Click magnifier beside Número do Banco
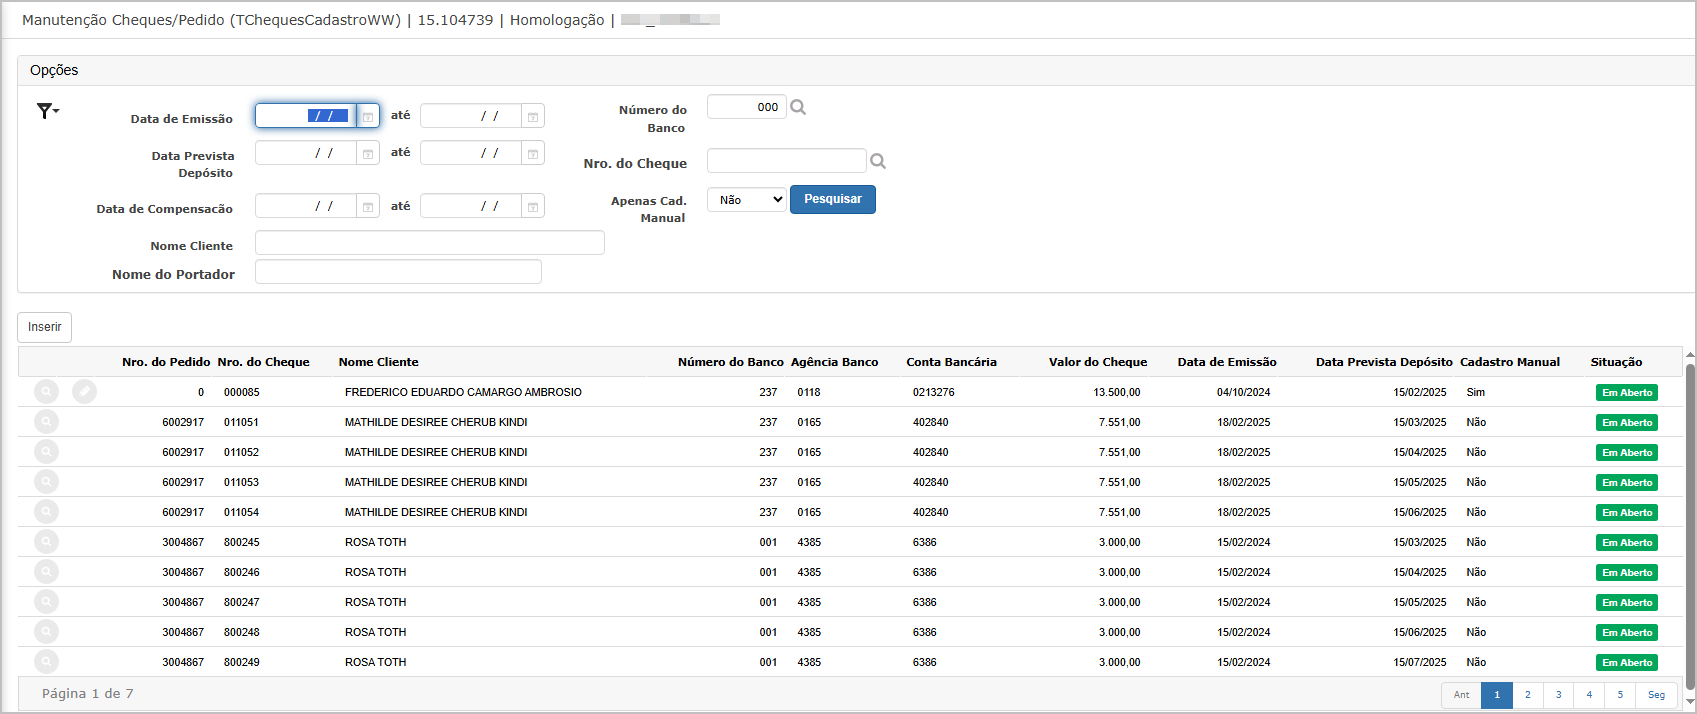Screen dimensions: 1697x714 798,107
